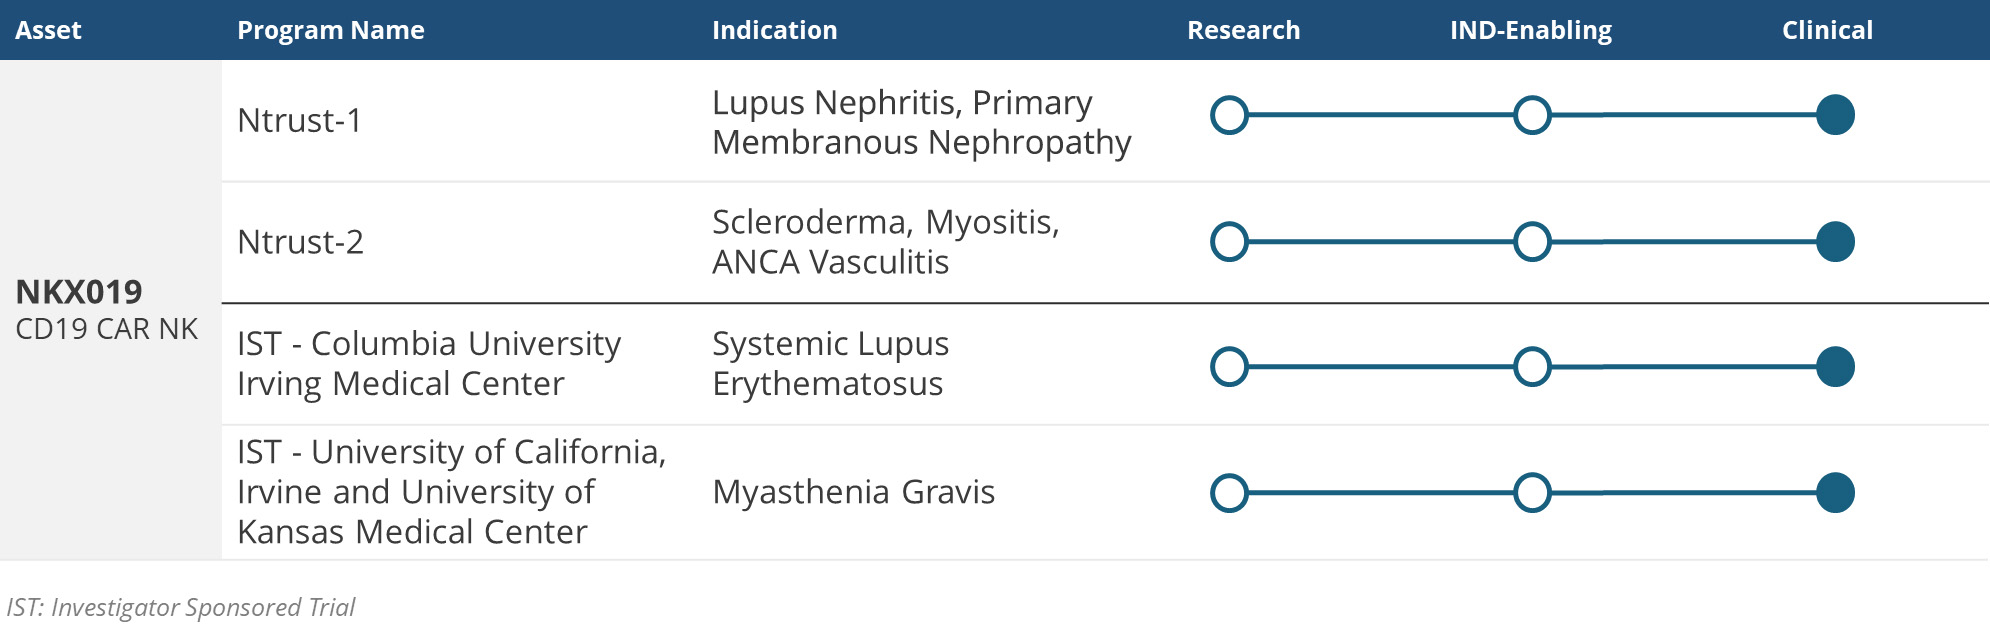Viewport: 1990px width, 638px height.
Task: Click the IND-Enabling column header
Action: 1530,30
